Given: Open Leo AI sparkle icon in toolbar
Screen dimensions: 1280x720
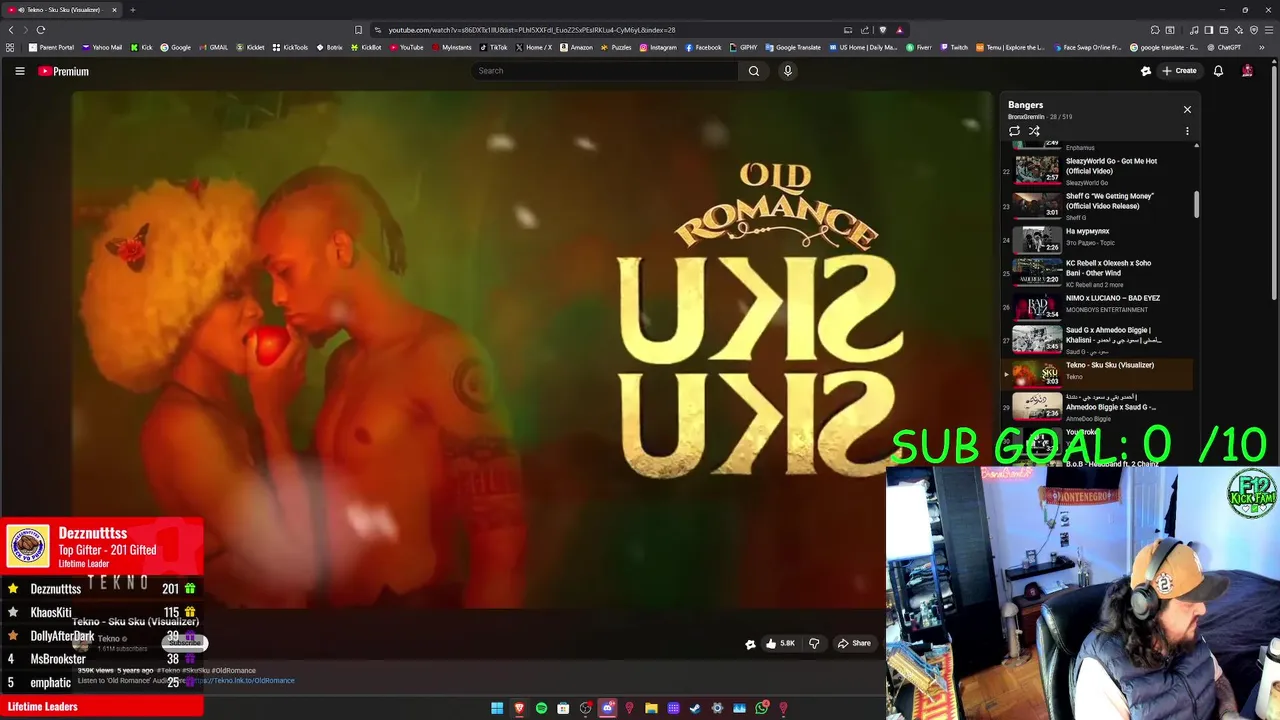Looking at the screenshot, I should pos(1239,30).
